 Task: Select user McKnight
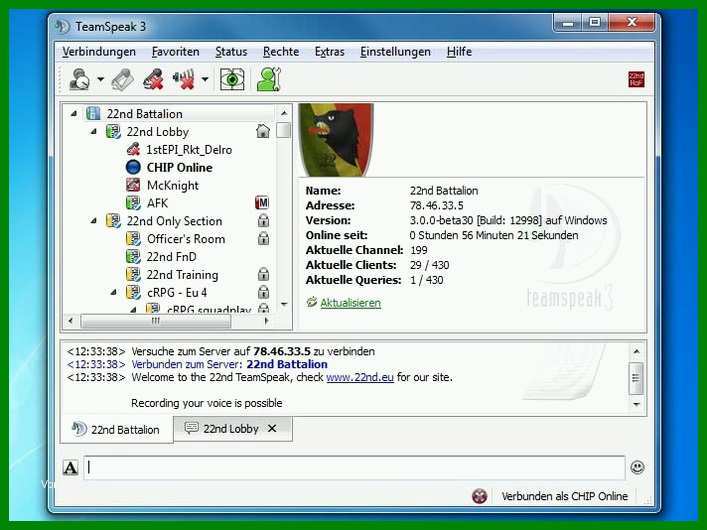[173, 185]
